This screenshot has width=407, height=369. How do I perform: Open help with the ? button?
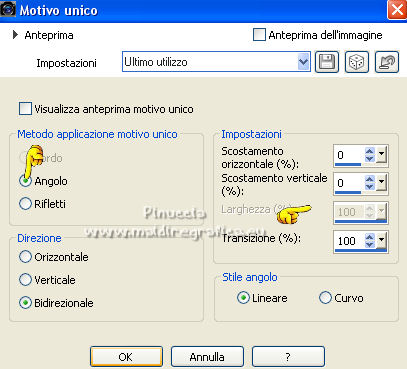(288, 357)
